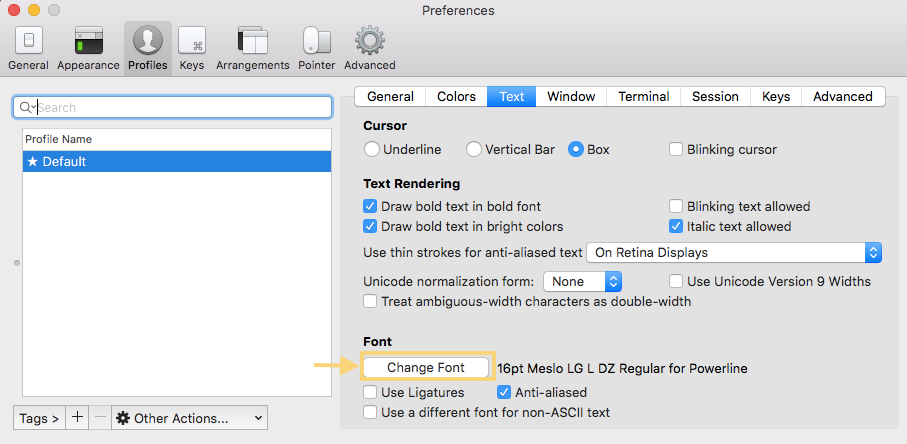Open the Other Actions menu

point(189,417)
